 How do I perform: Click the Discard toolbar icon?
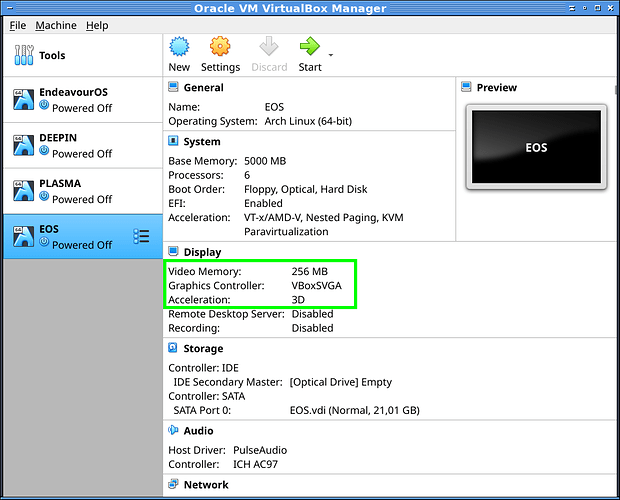point(268,48)
